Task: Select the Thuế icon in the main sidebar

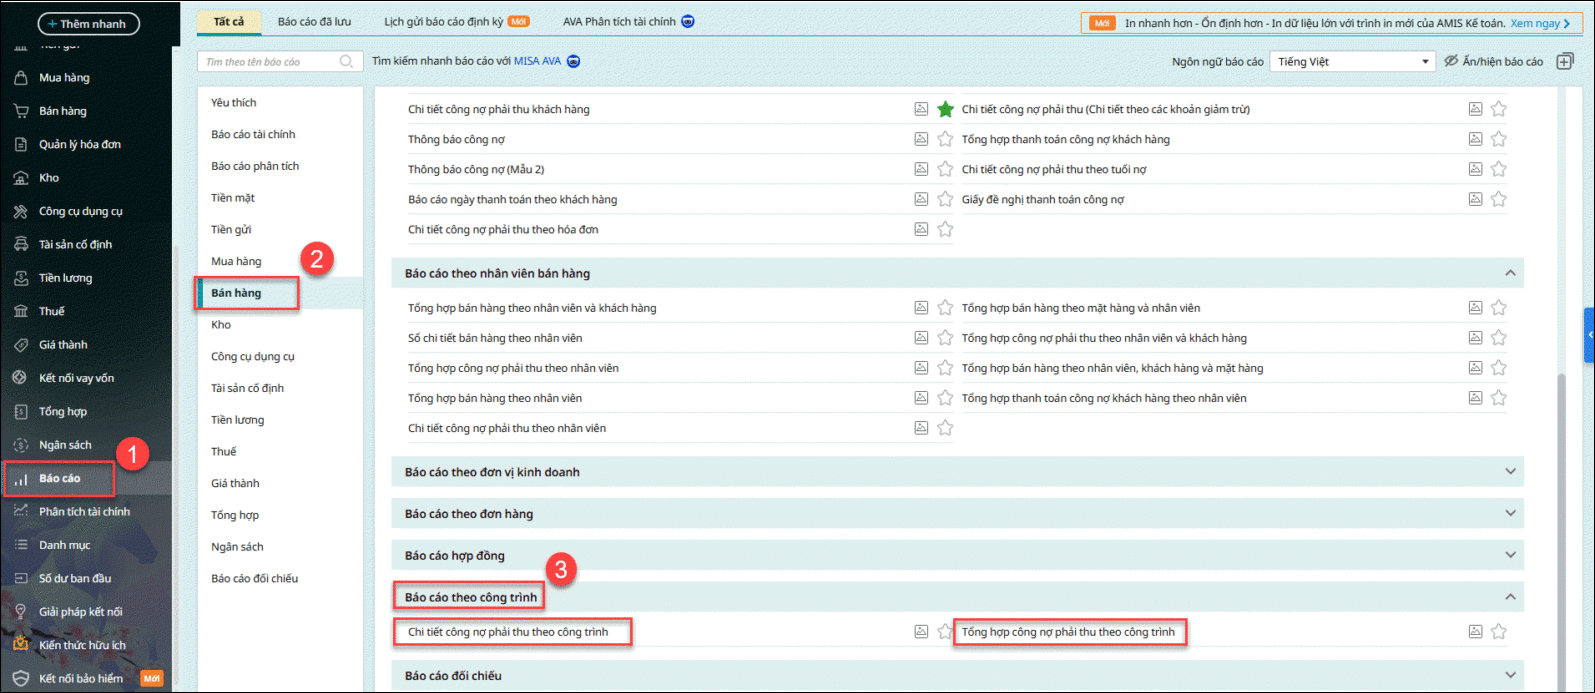Action: click(21, 311)
